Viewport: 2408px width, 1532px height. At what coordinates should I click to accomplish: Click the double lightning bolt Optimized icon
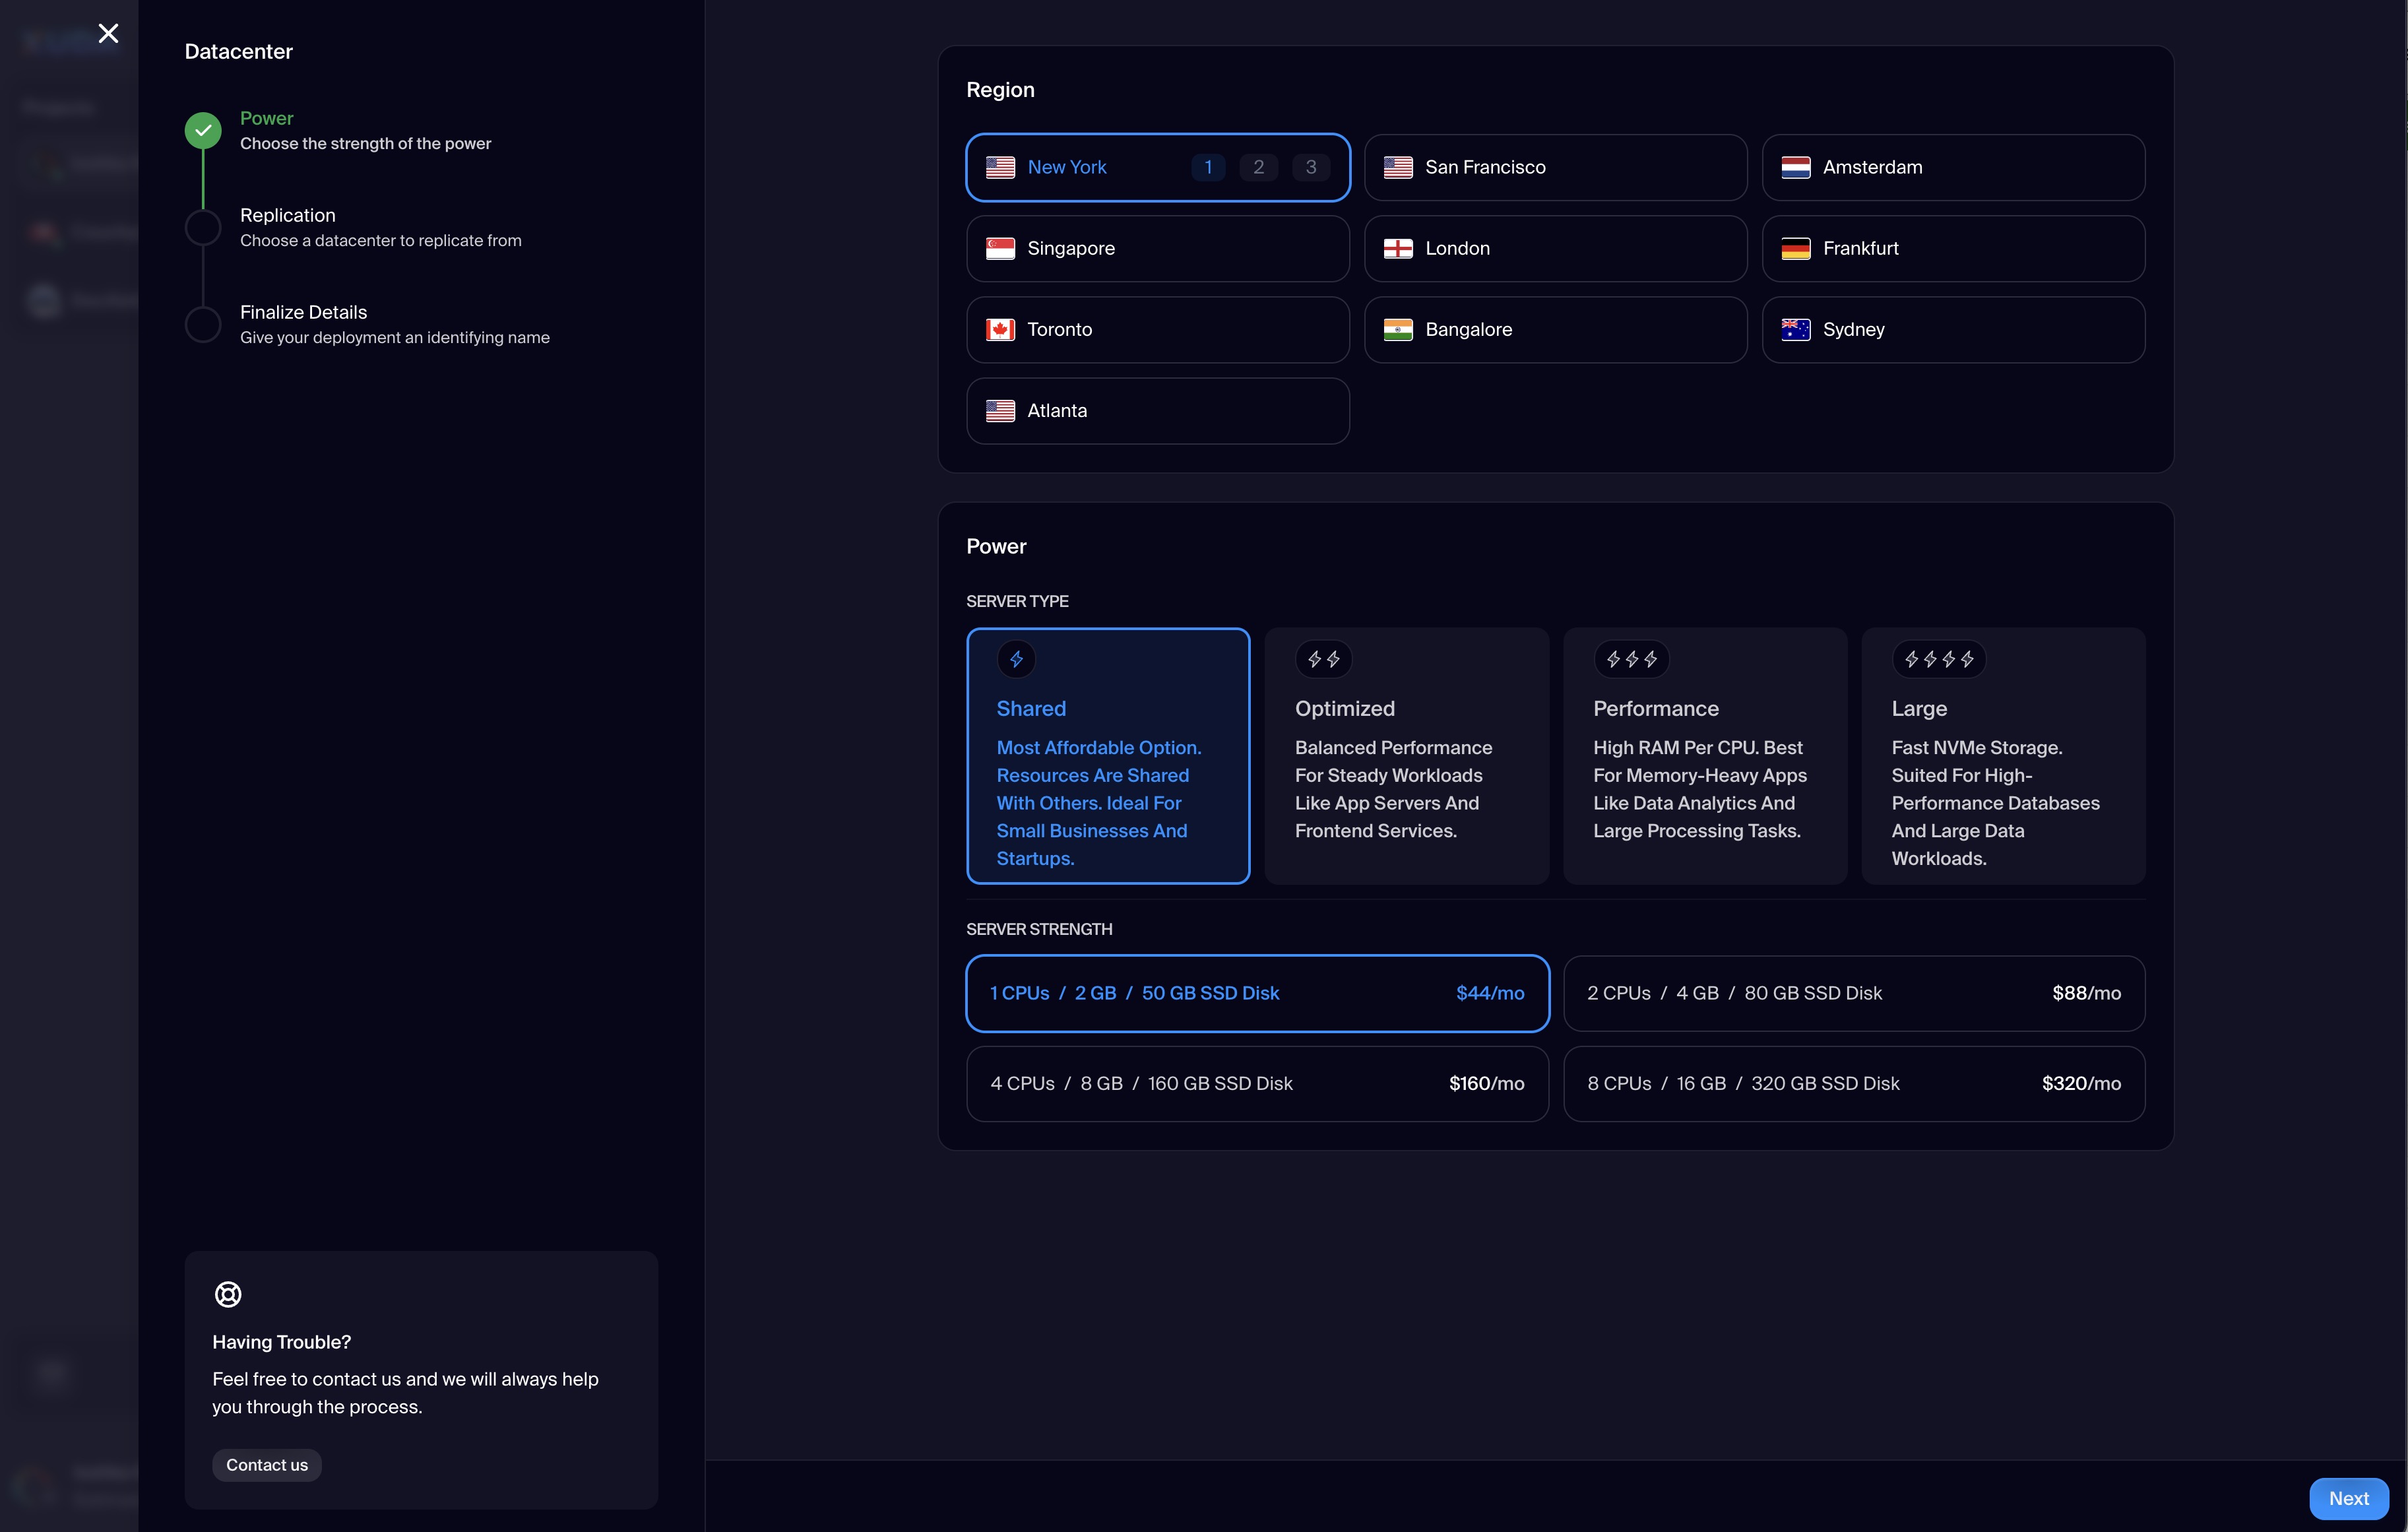point(1323,659)
